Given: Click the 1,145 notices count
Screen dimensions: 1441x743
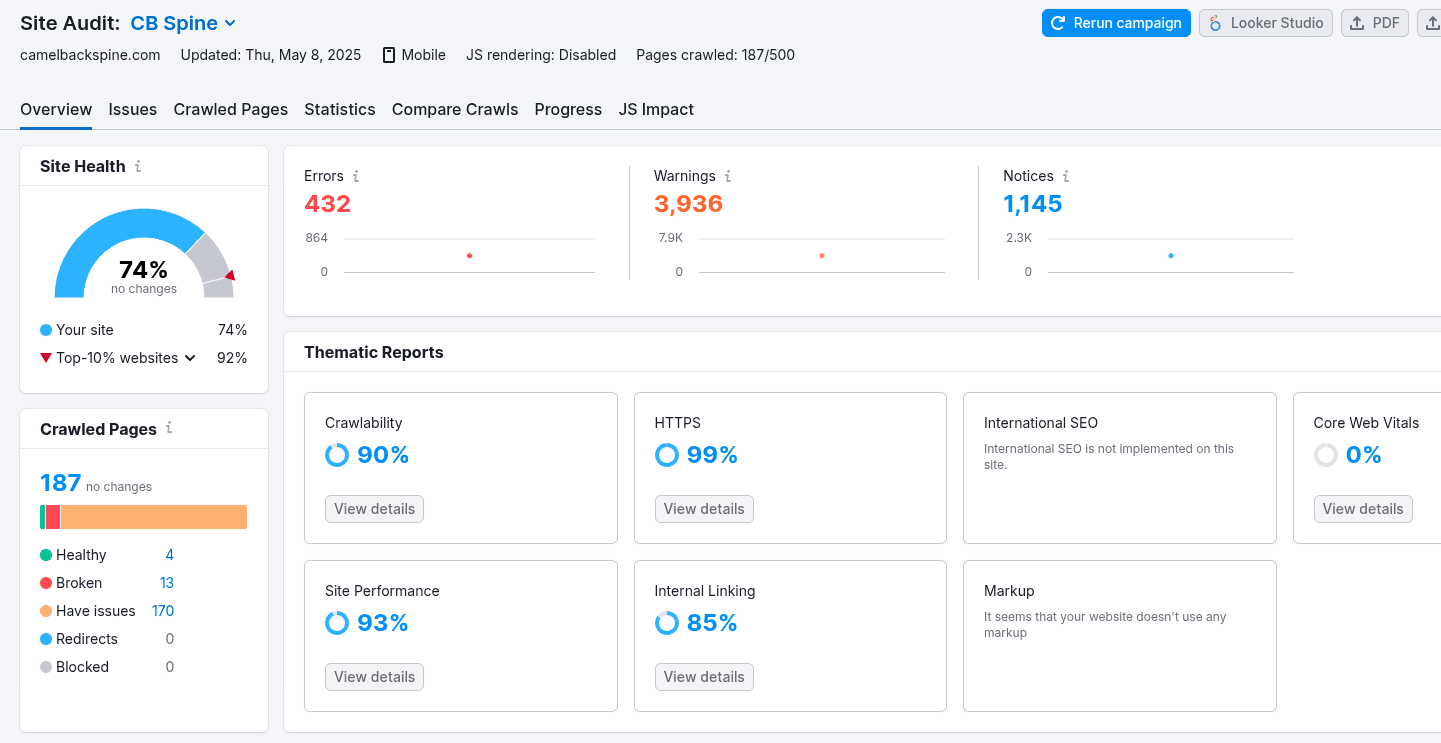Looking at the screenshot, I should (1033, 204).
